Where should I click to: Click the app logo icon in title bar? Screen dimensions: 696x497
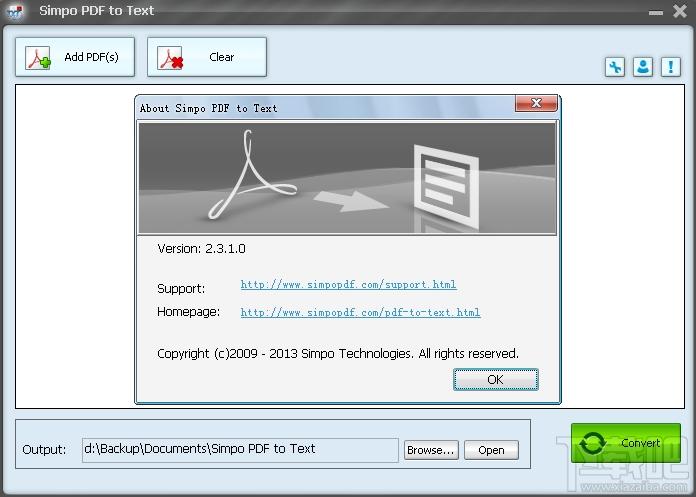tap(15, 11)
